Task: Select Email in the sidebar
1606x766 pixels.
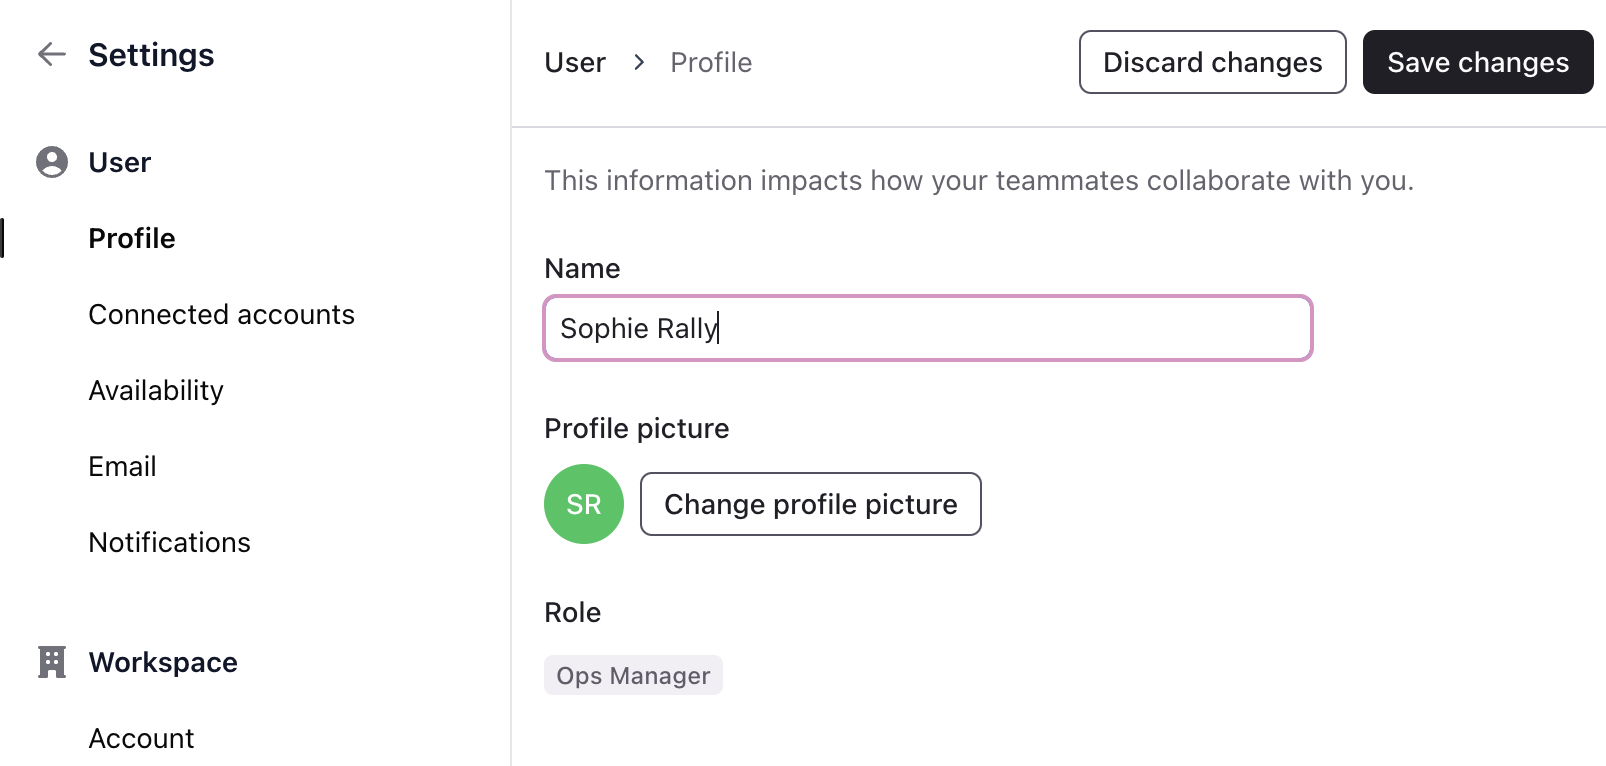Action: point(122,466)
